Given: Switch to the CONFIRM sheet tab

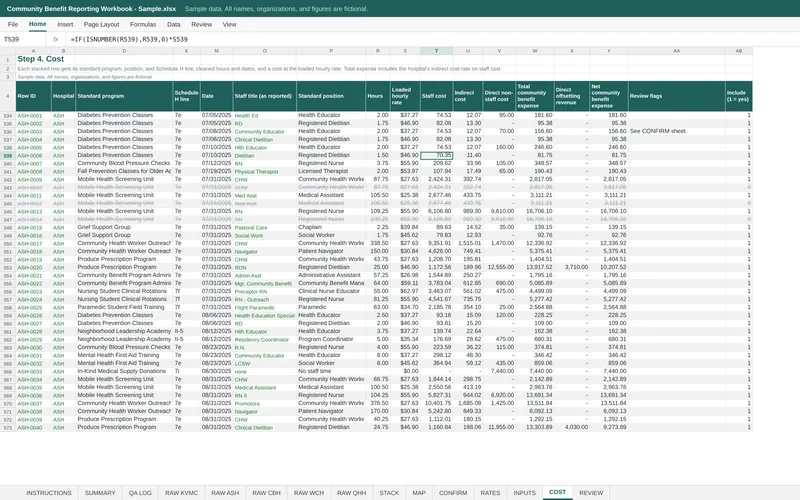Looking at the screenshot, I should 453,493.
